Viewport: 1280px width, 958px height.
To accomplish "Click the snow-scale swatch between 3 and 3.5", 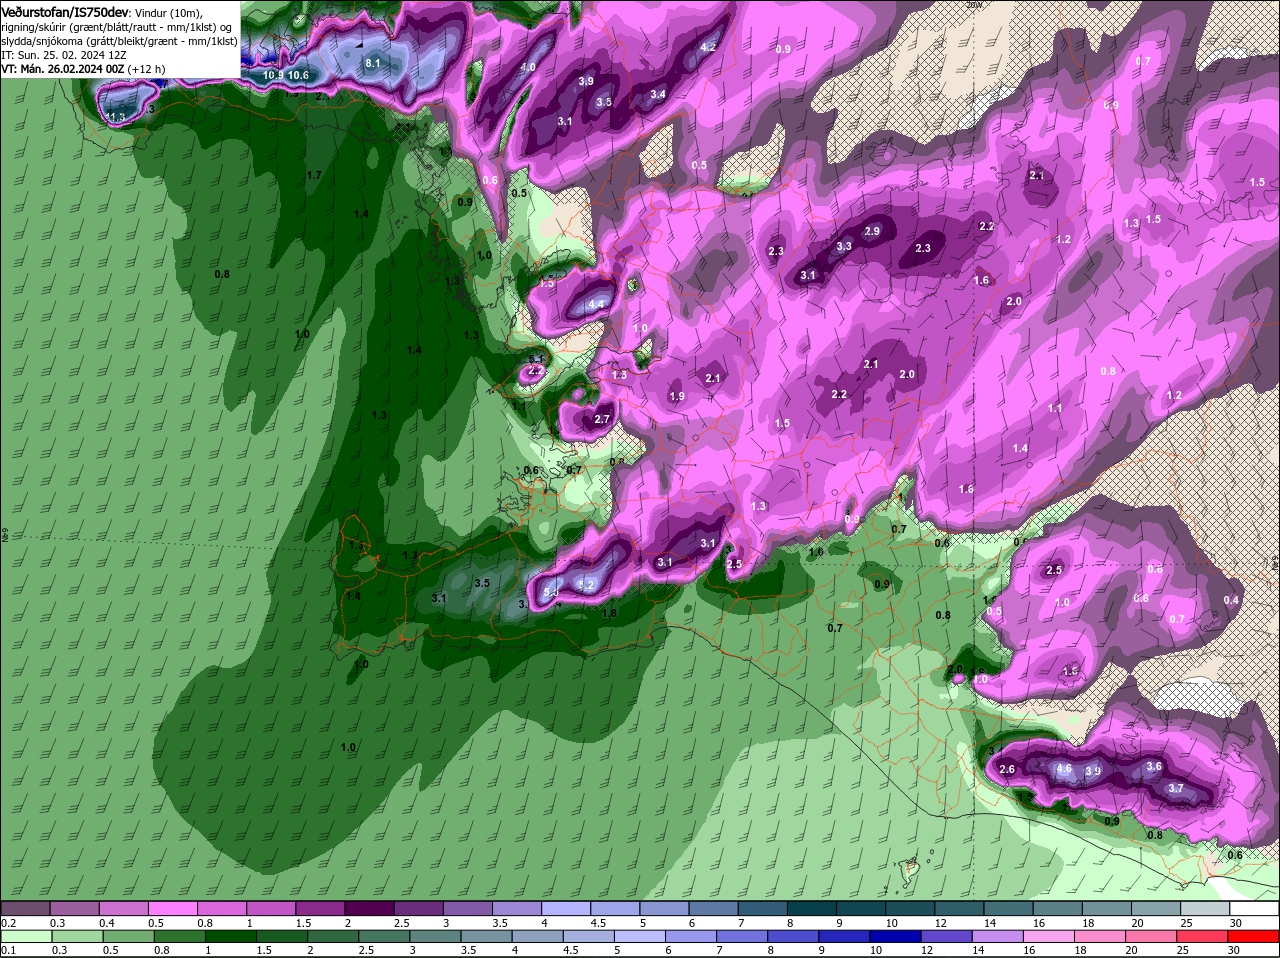I will pyautogui.click(x=468, y=908).
